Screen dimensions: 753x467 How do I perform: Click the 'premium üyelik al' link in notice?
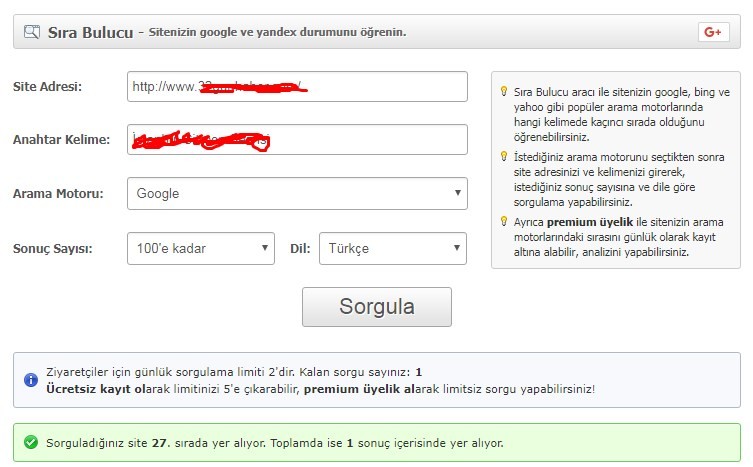359,389
